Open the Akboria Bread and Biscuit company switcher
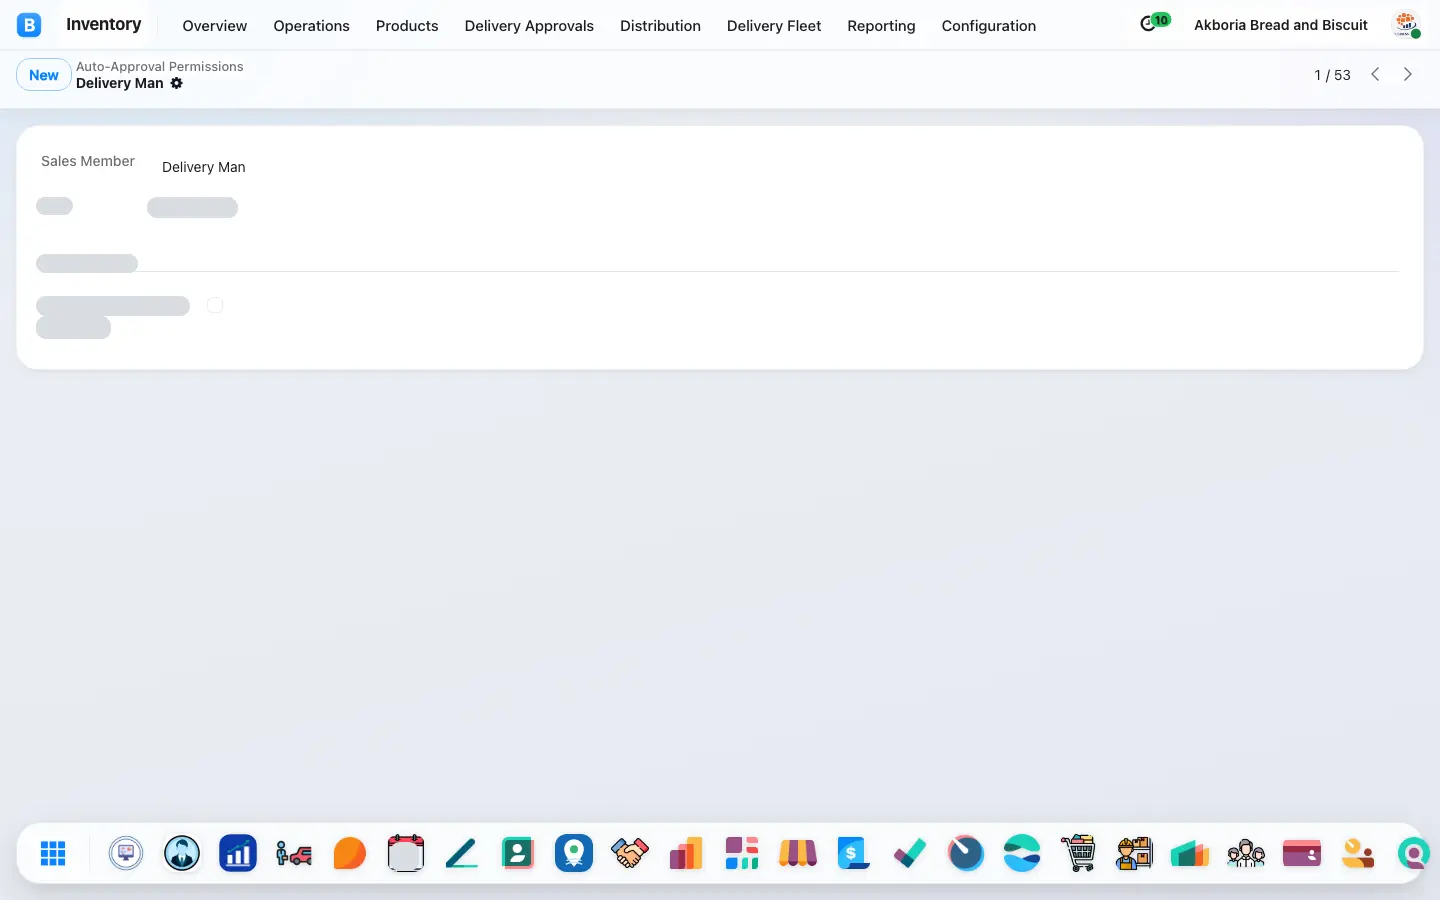Image resolution: width=1440 pixels, height=900 pixels. pos(1281,25)
